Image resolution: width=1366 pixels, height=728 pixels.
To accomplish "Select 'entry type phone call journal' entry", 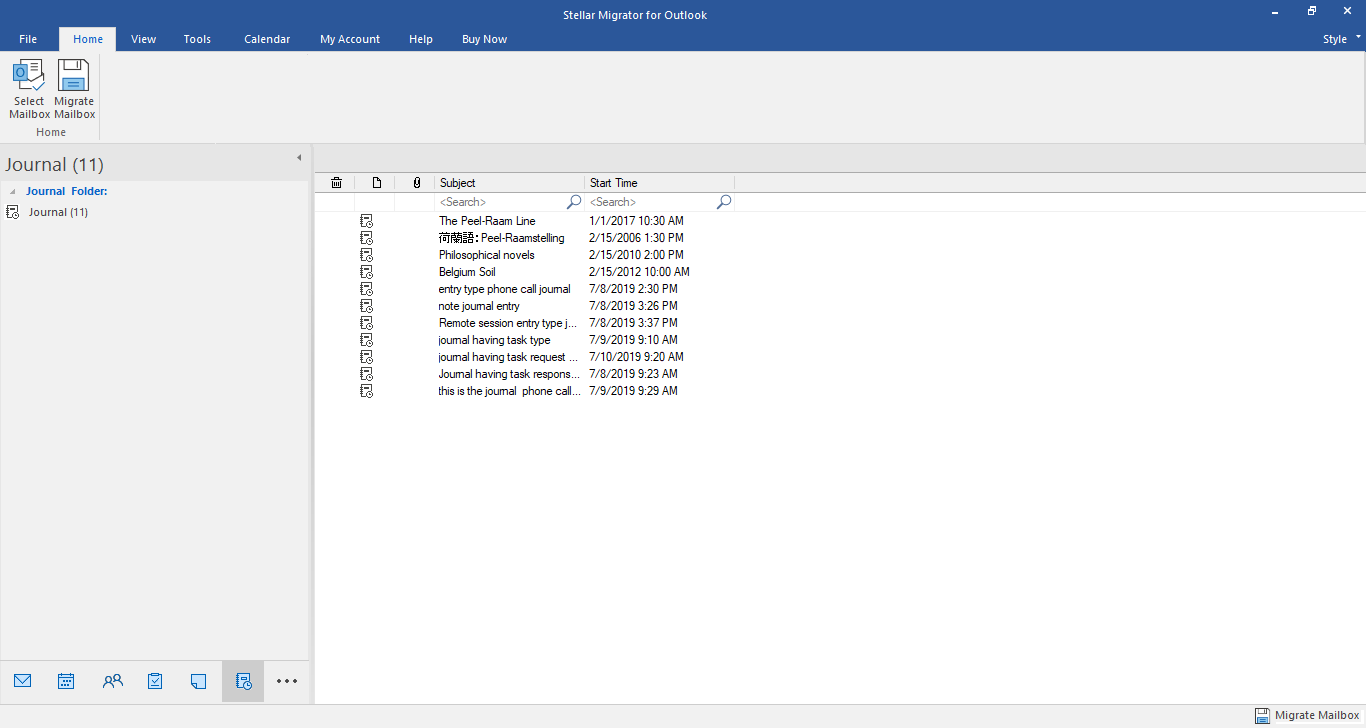I will (505, 289).
